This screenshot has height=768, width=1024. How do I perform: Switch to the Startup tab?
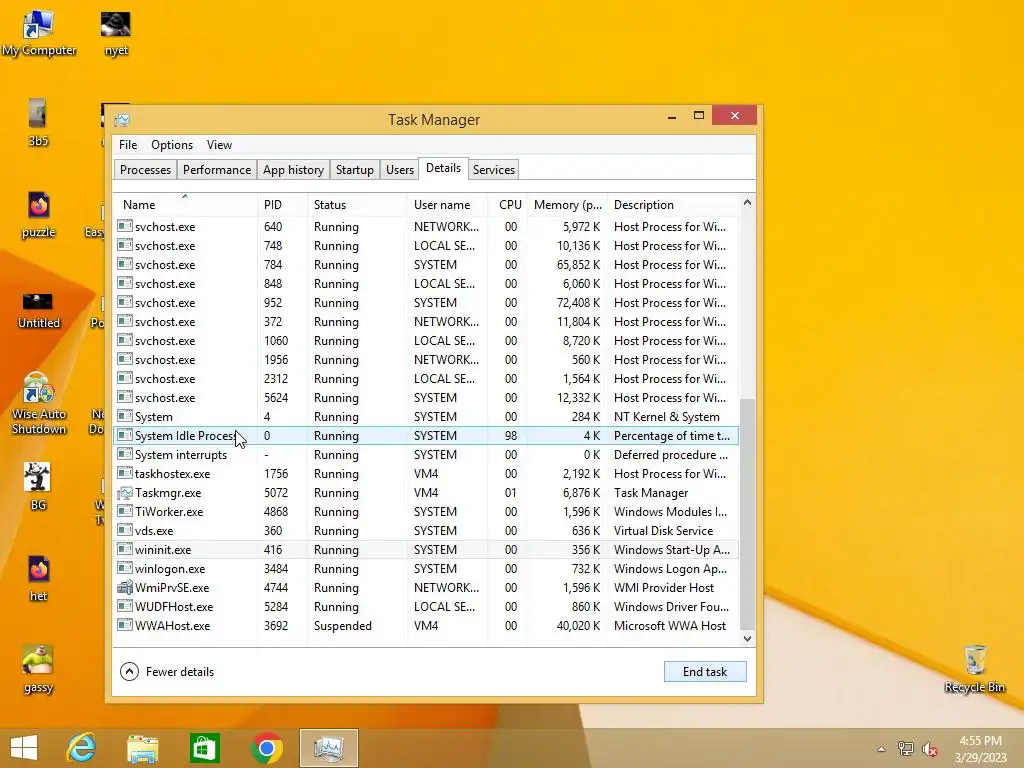coord(355,170)
